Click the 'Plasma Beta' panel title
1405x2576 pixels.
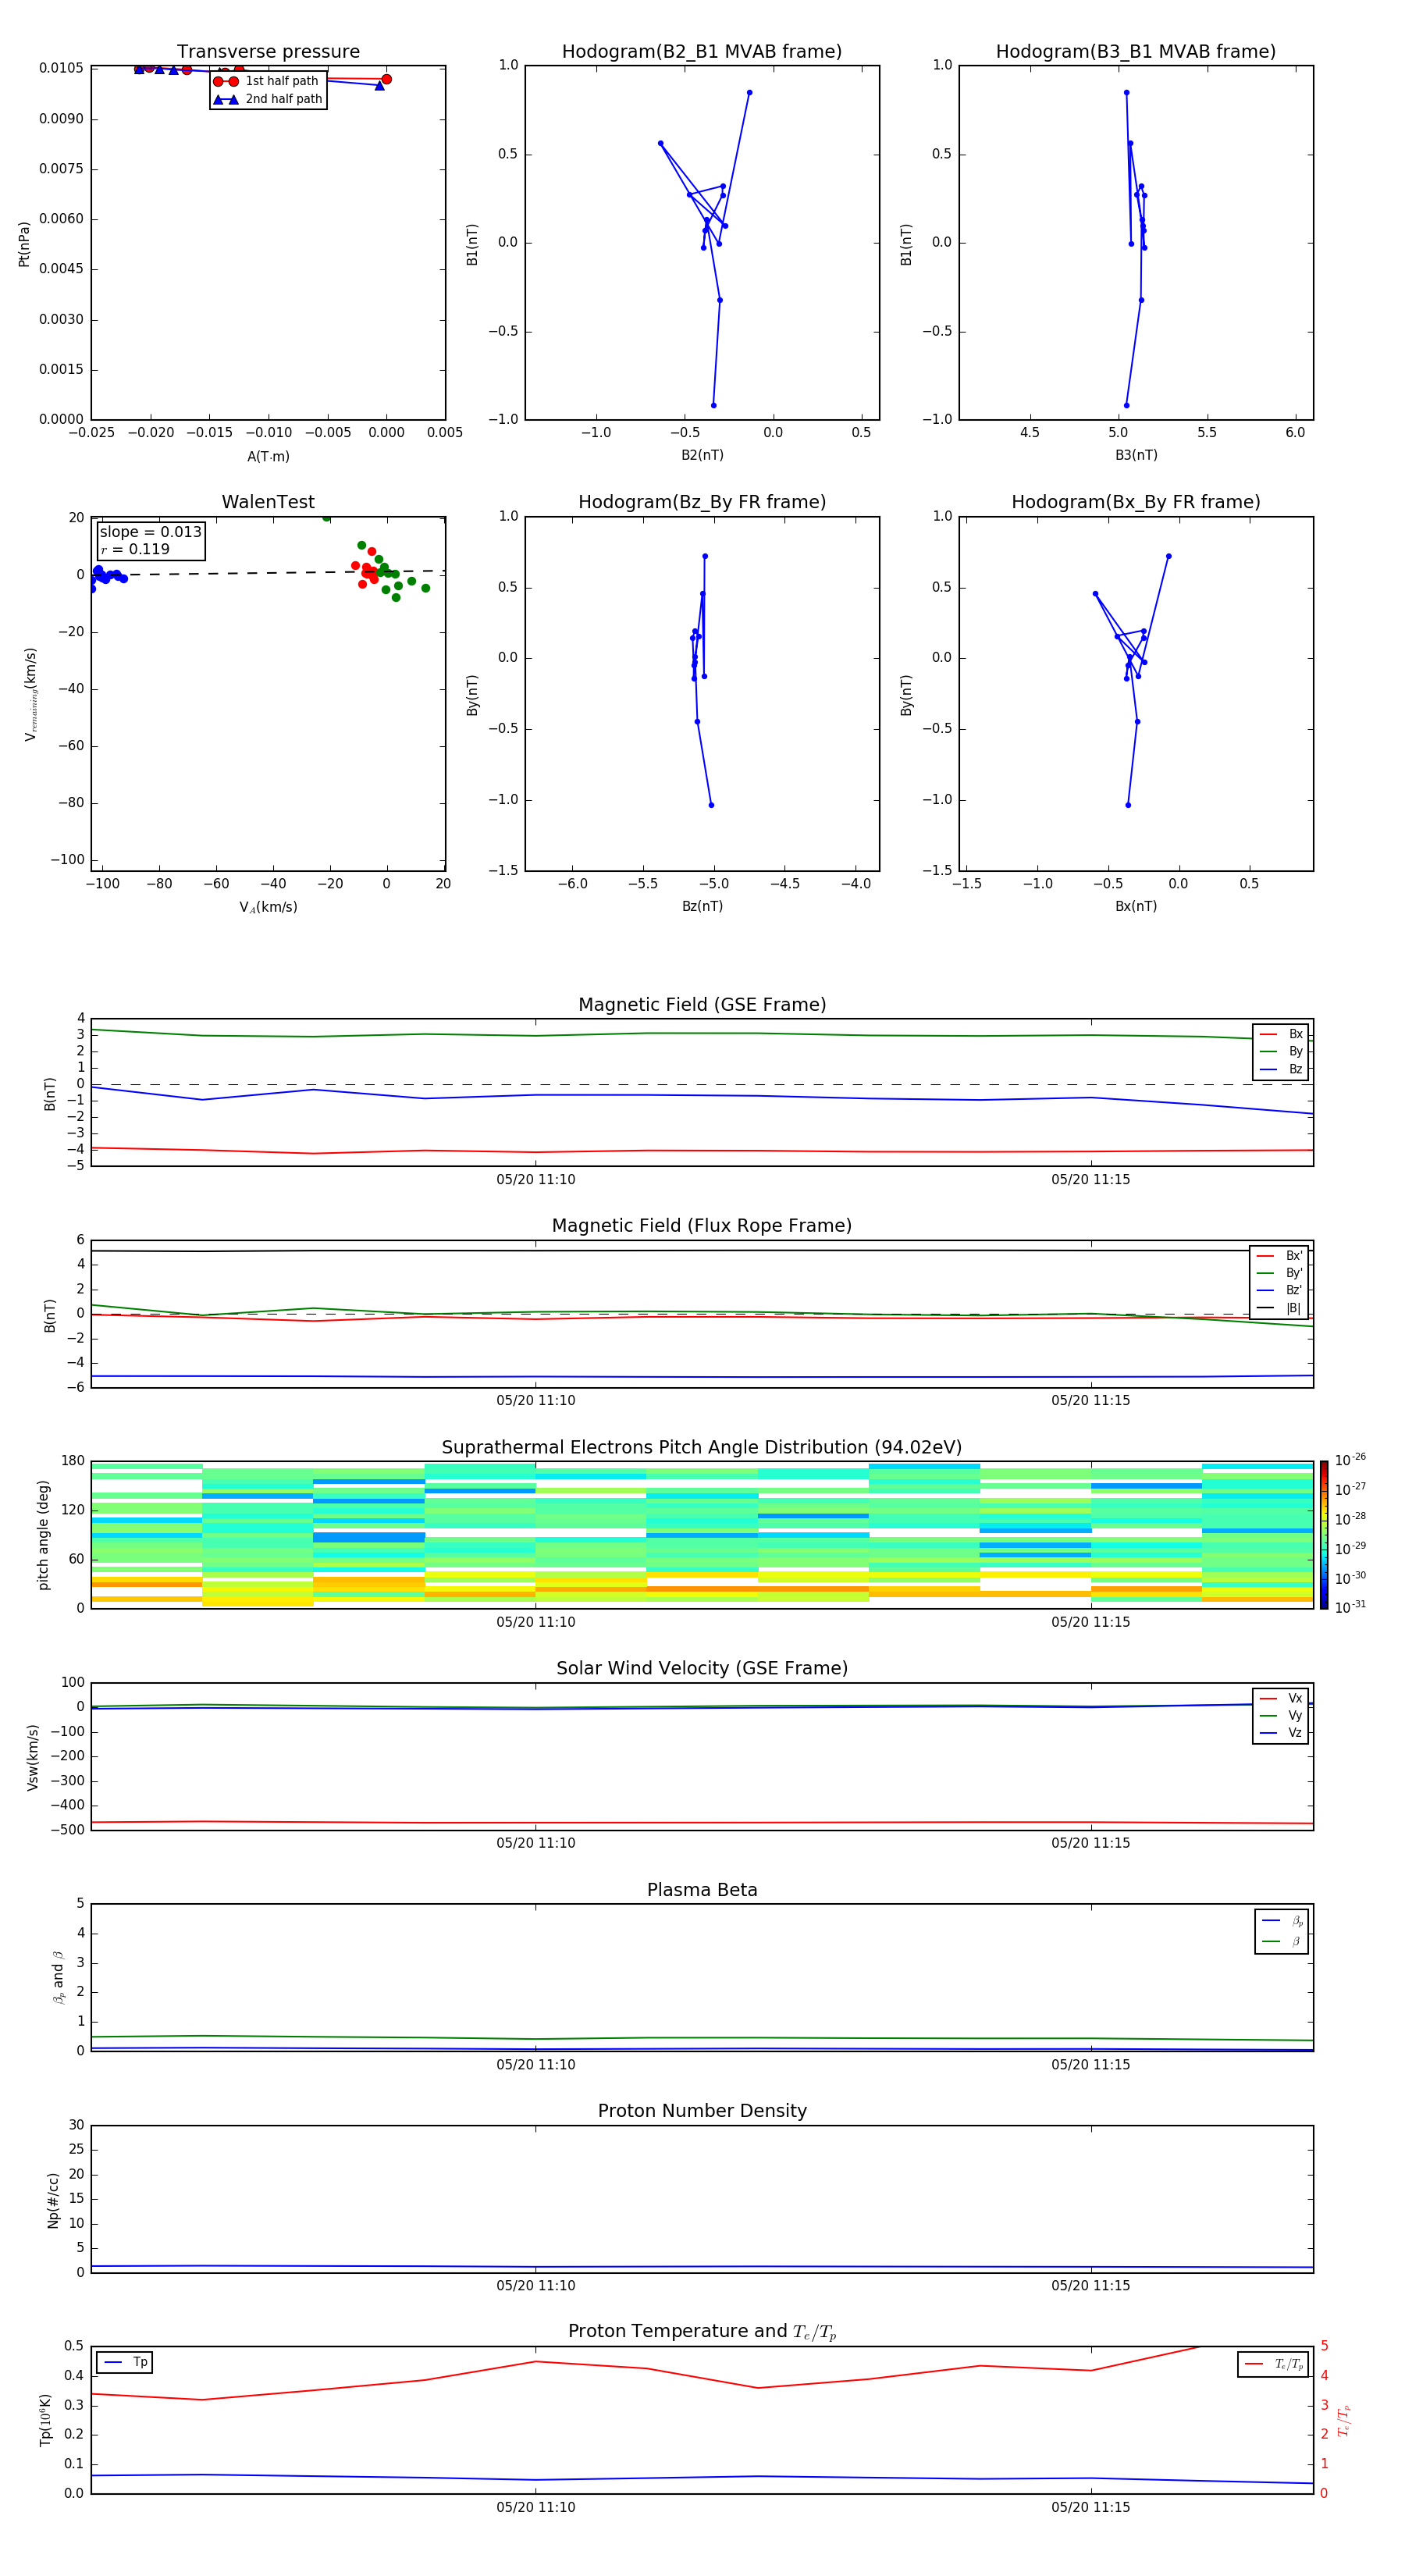(x=702, y=1891)
